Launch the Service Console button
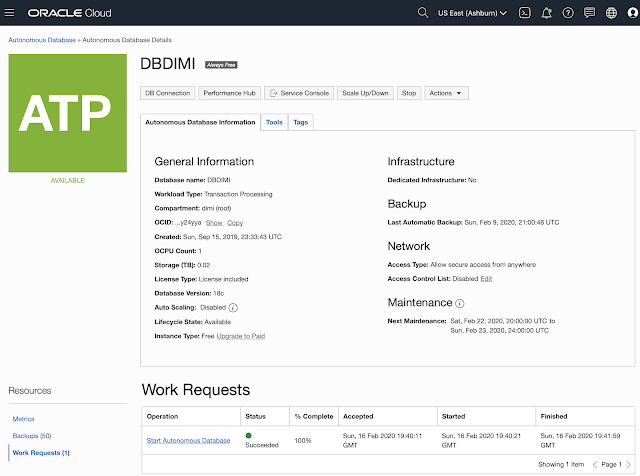 pos(299,93)
